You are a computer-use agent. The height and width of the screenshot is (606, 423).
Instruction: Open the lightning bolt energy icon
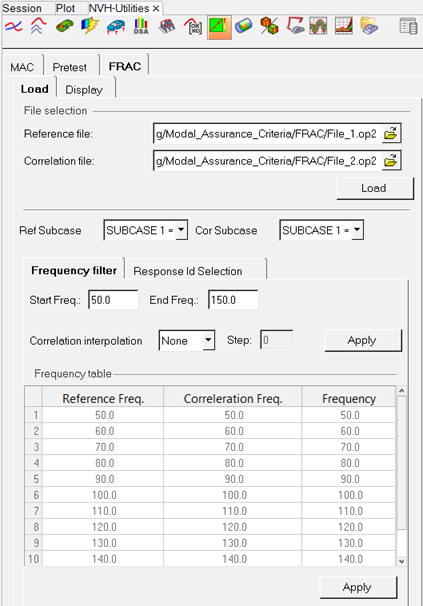[89, 26]
